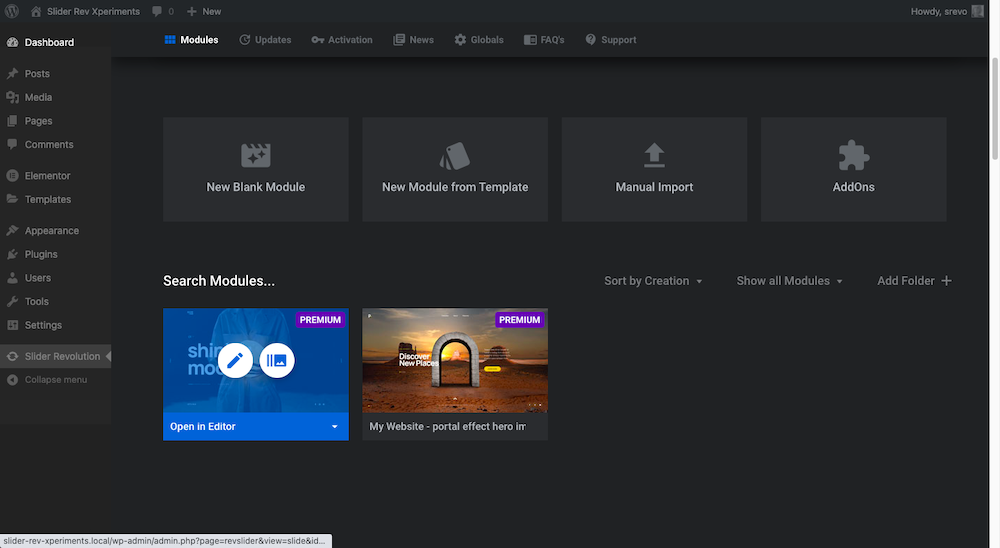Open Manual Import
Screen dimensions: 1000x548
click(x=654, y=169)
